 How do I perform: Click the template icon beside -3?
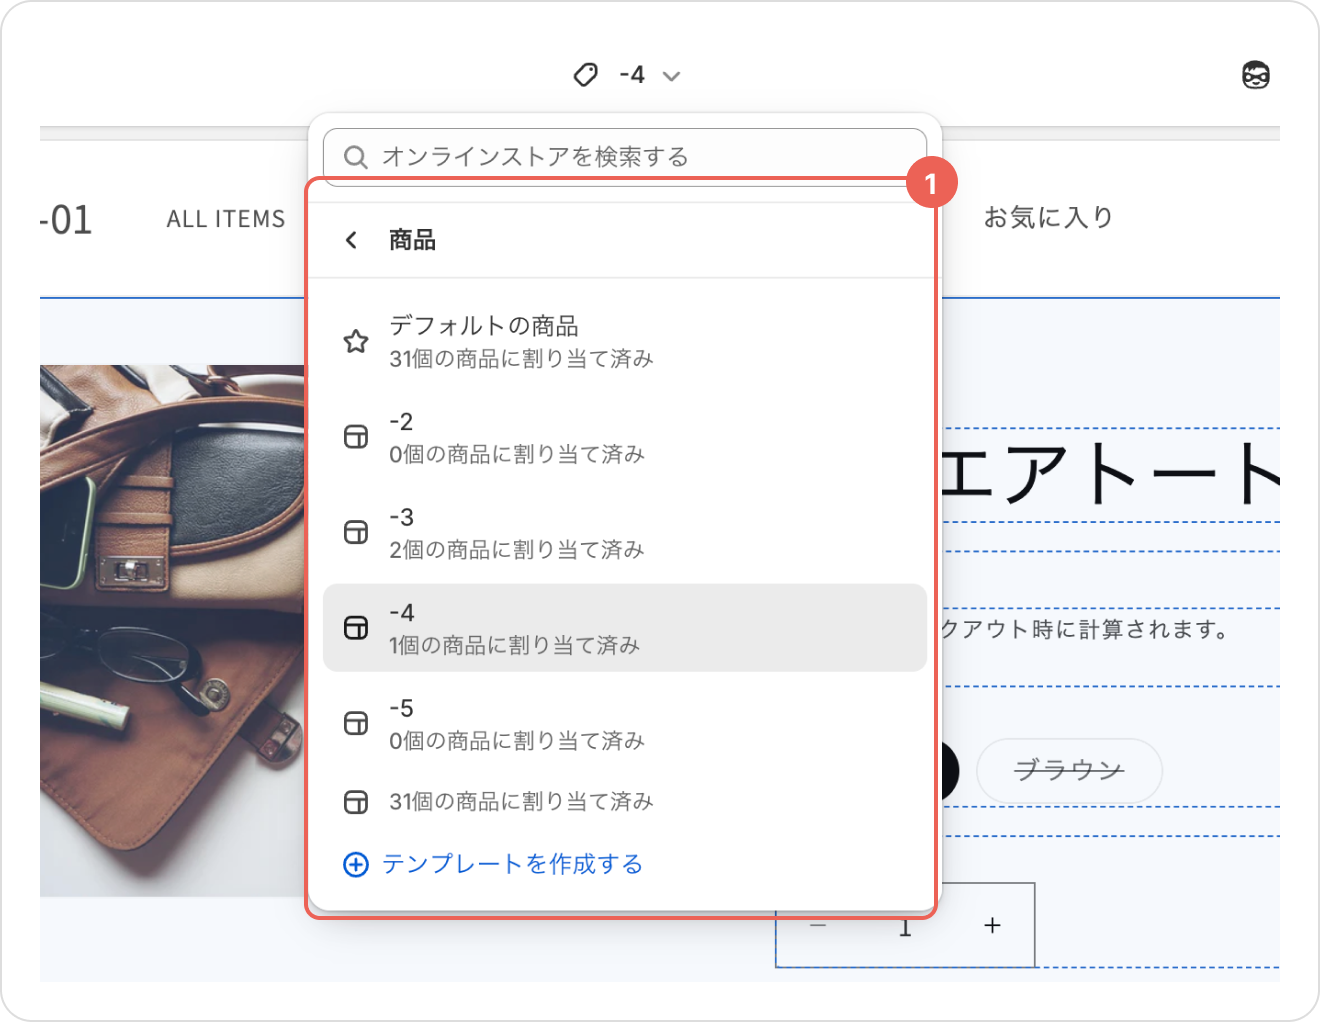tap(356, 532)
